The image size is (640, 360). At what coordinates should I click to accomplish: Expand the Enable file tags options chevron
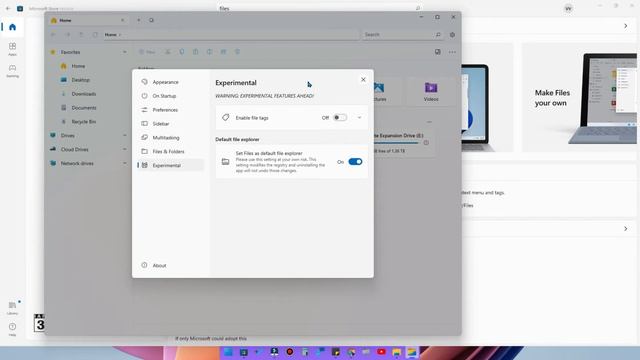(359, 118)
